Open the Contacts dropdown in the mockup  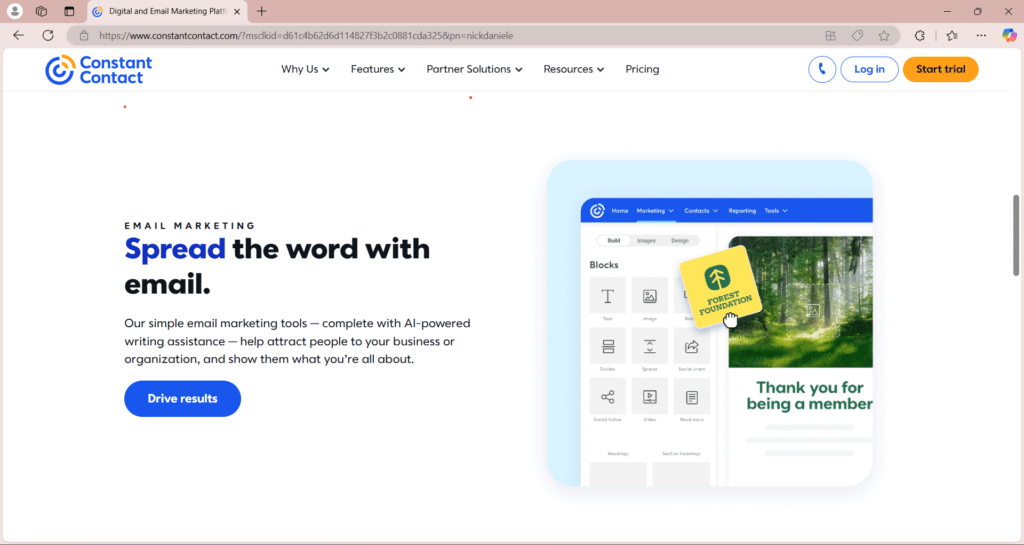[701, 211]
